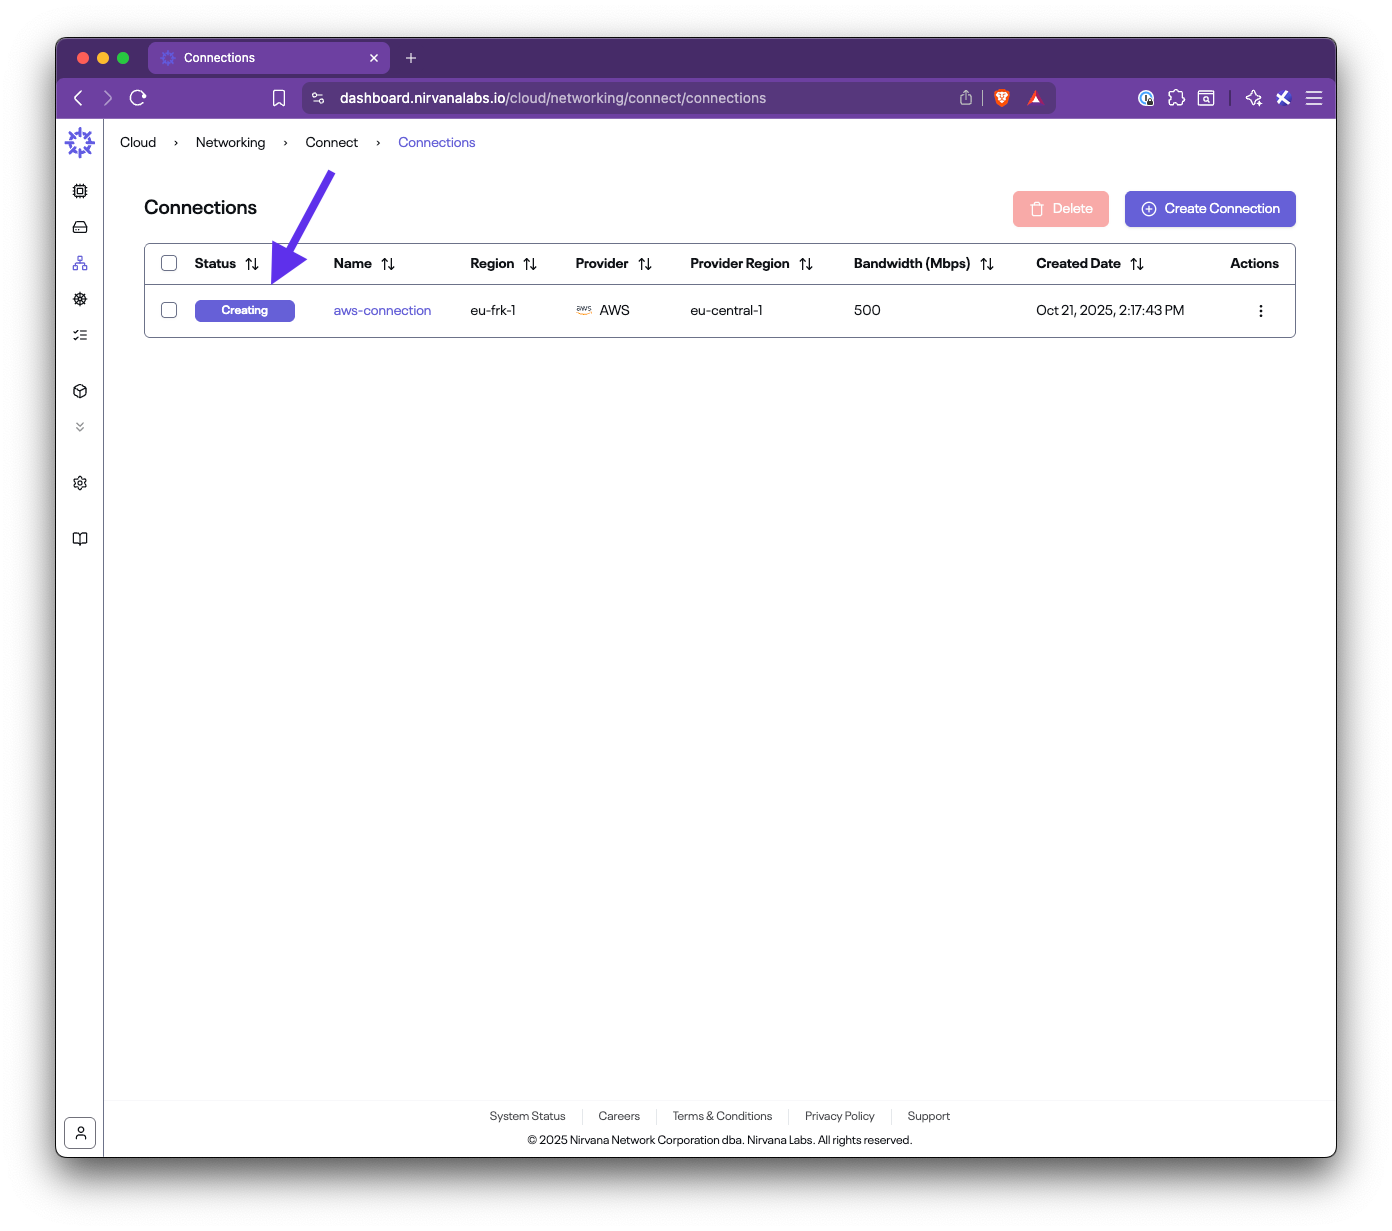The width and height of the screenshot is (1392, 1231).
Task: Open the packages cube sidebar icon
Action: [80, 391]
